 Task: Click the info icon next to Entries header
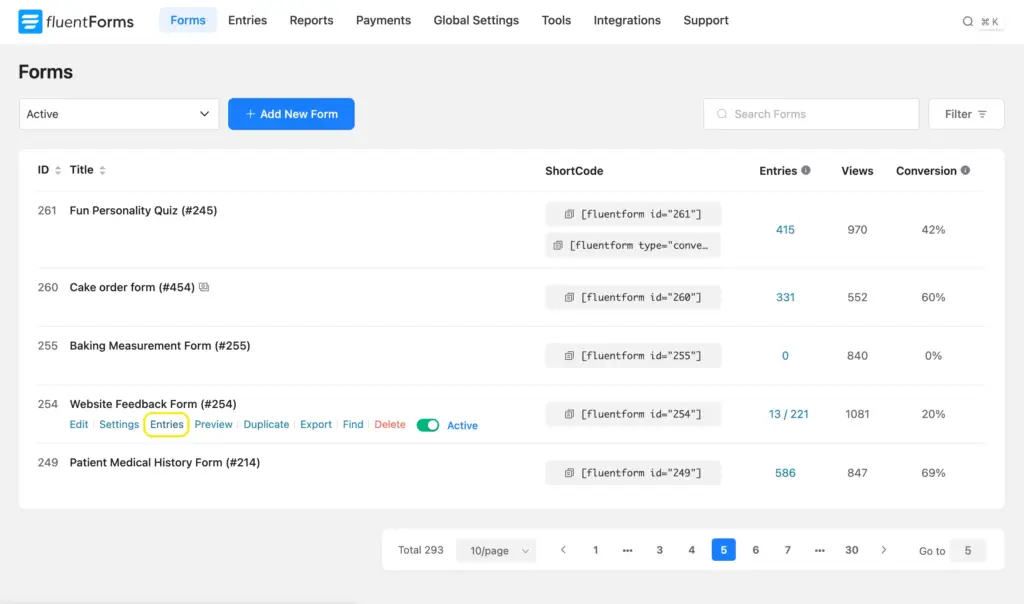coord(806,170)
